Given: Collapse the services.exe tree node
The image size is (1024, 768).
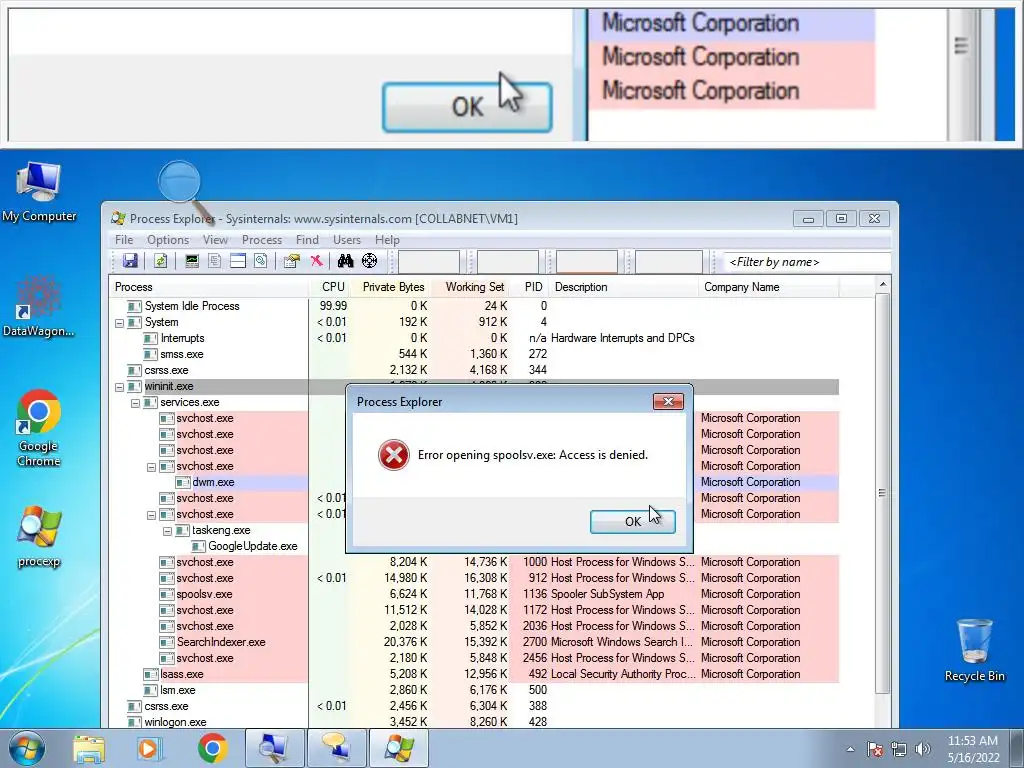Looking at the screenshot, I should pyautogui.click(x=135, y=403).
